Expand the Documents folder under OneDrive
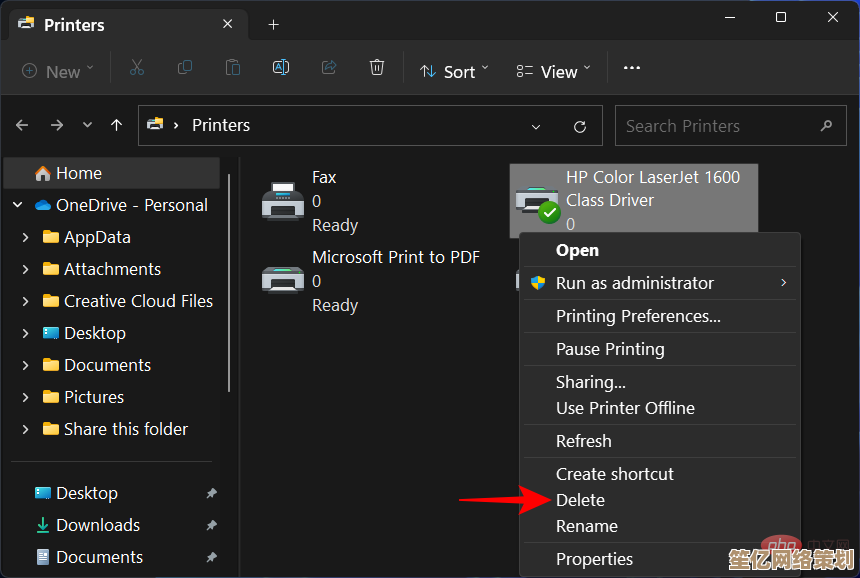This screenshot has width=860, height=578. [25, 365]
